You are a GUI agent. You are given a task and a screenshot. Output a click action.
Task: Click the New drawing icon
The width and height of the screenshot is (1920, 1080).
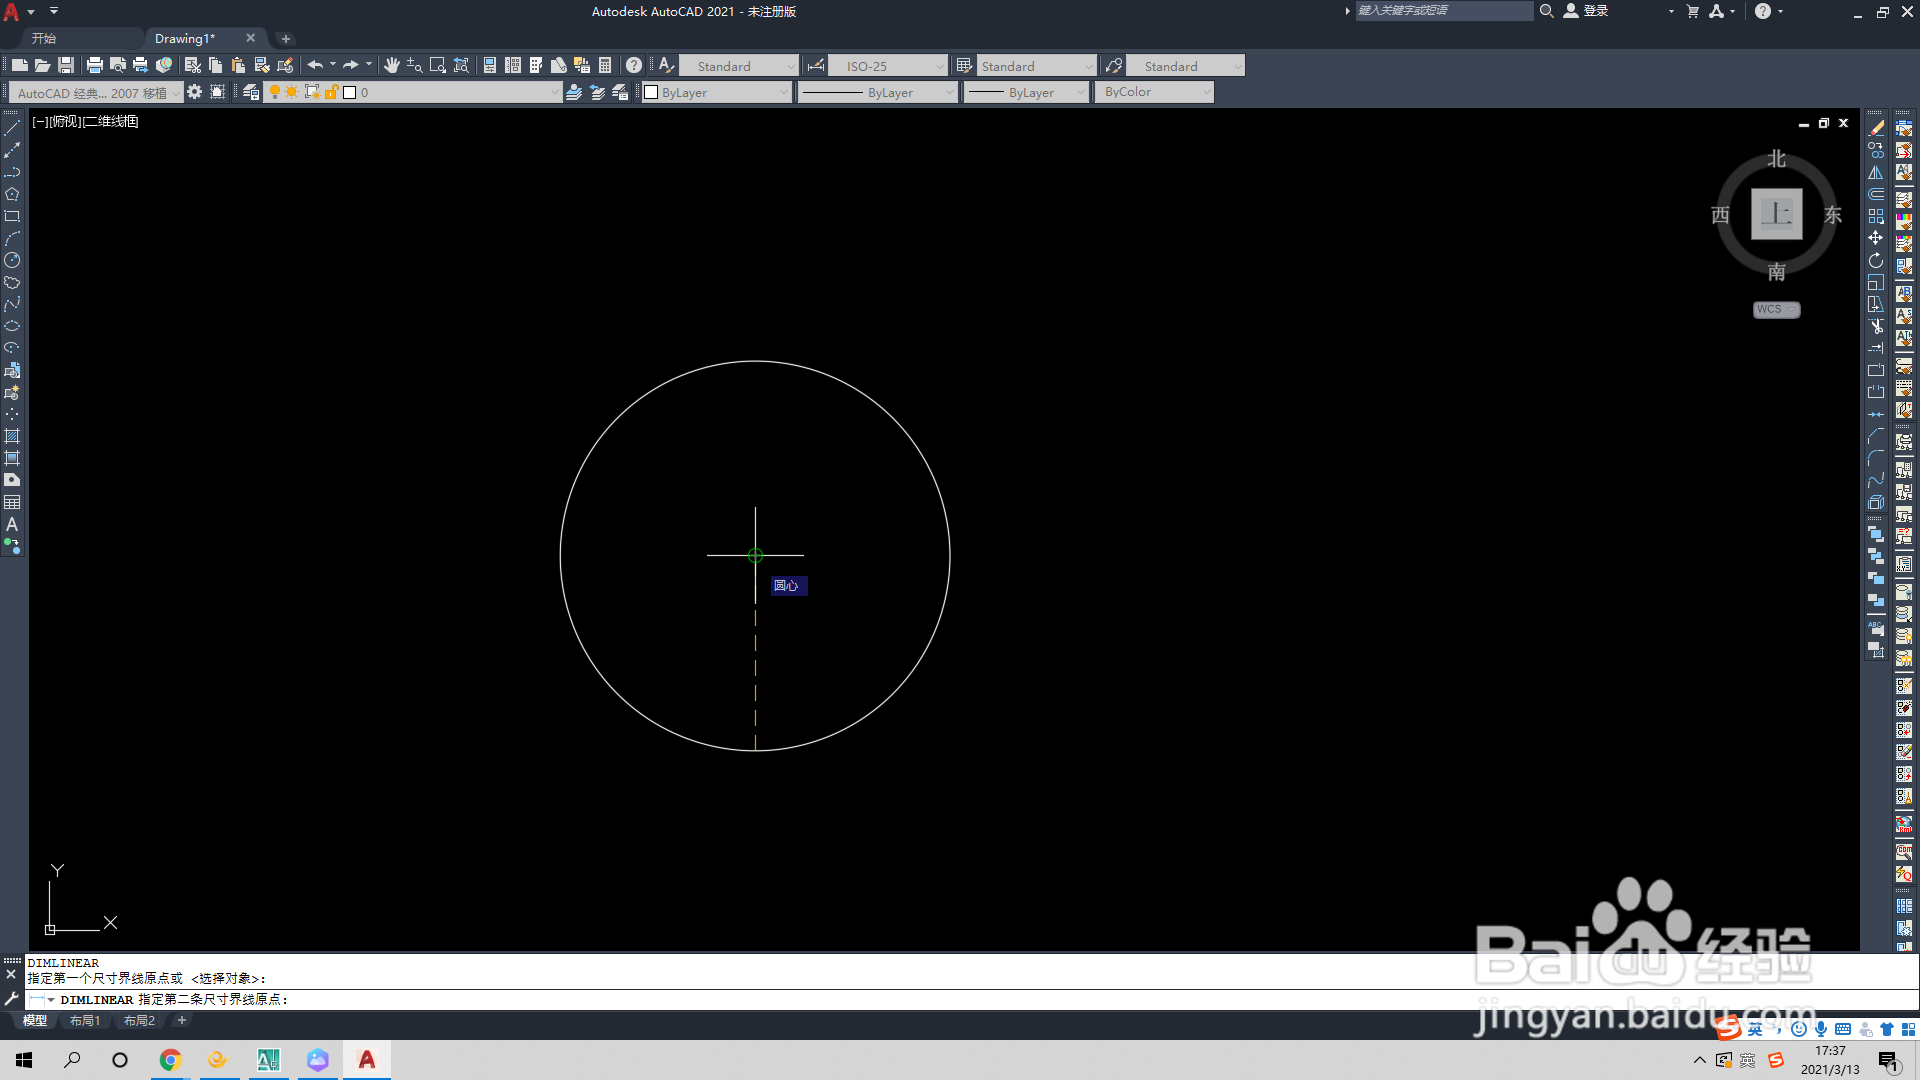[x=19, y=65]
